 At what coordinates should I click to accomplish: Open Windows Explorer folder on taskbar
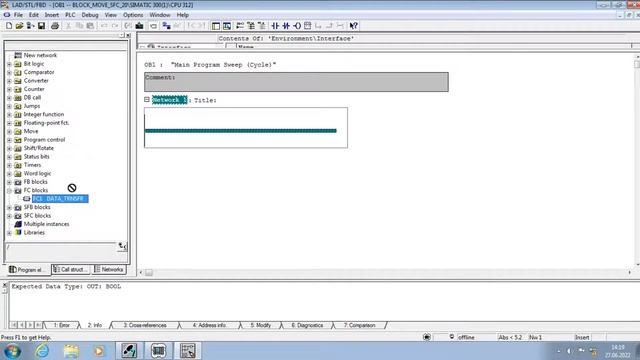point(71,351)
